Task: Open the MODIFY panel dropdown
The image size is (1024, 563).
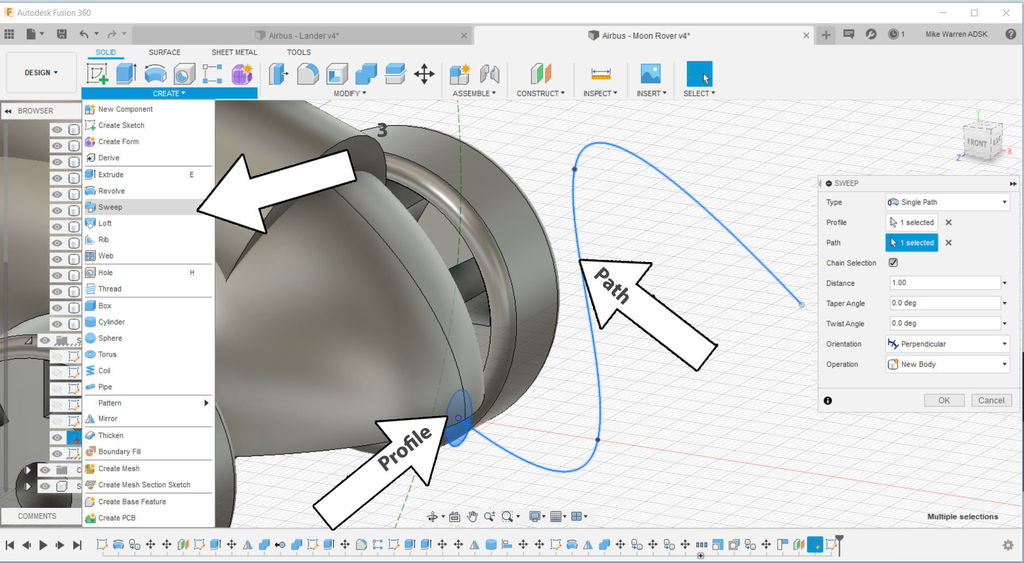Action: pos(347,93)
